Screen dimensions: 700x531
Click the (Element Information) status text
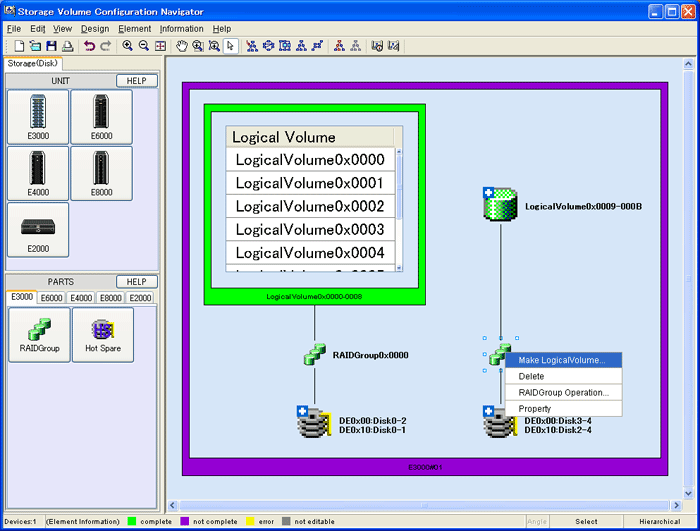pos(83,521)
